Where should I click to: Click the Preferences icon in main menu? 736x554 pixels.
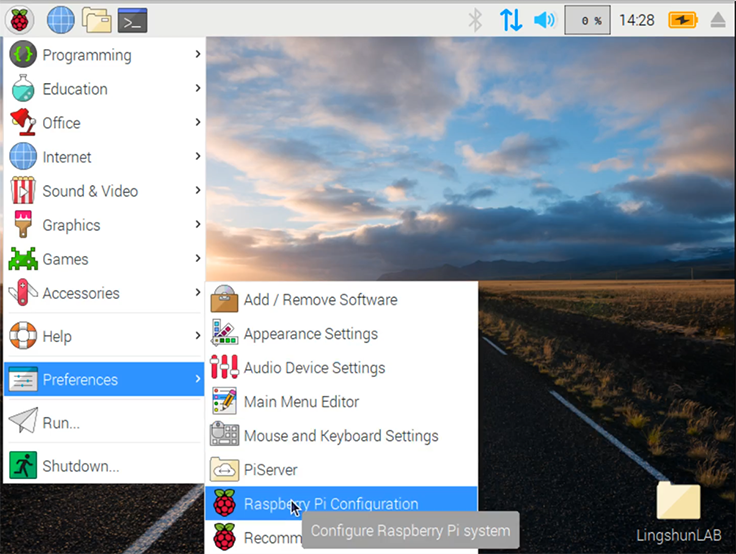pyautogui.click(x=23, y=379)
